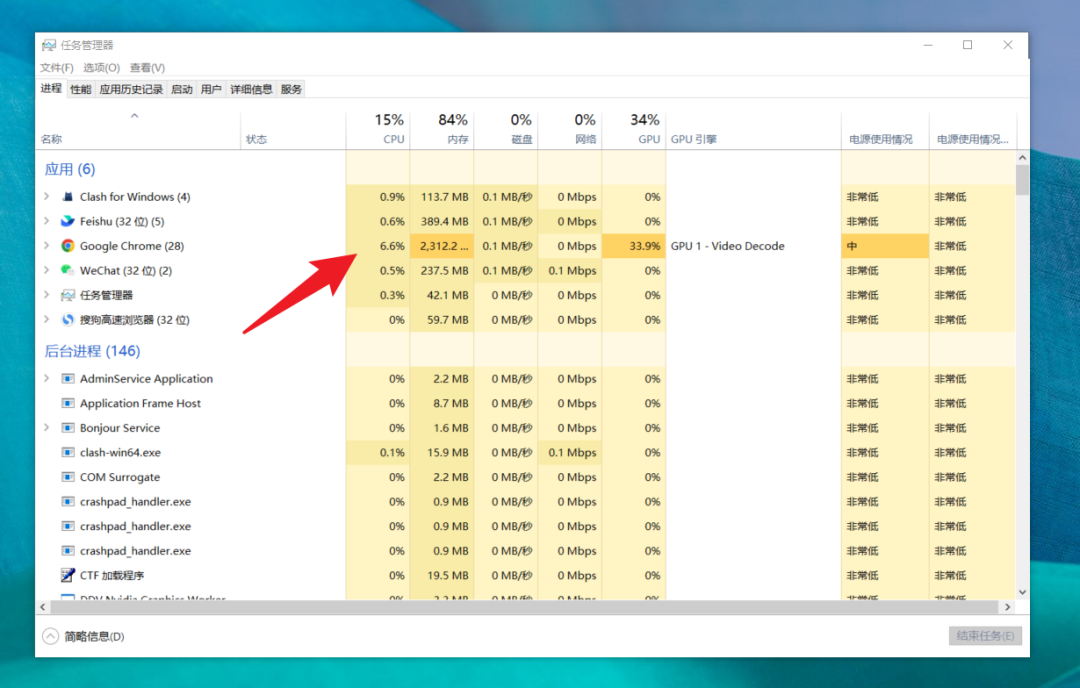Sort processes by the 内存 column header
The height and width of the screenshot is (688, 1080).
point(442,129)
